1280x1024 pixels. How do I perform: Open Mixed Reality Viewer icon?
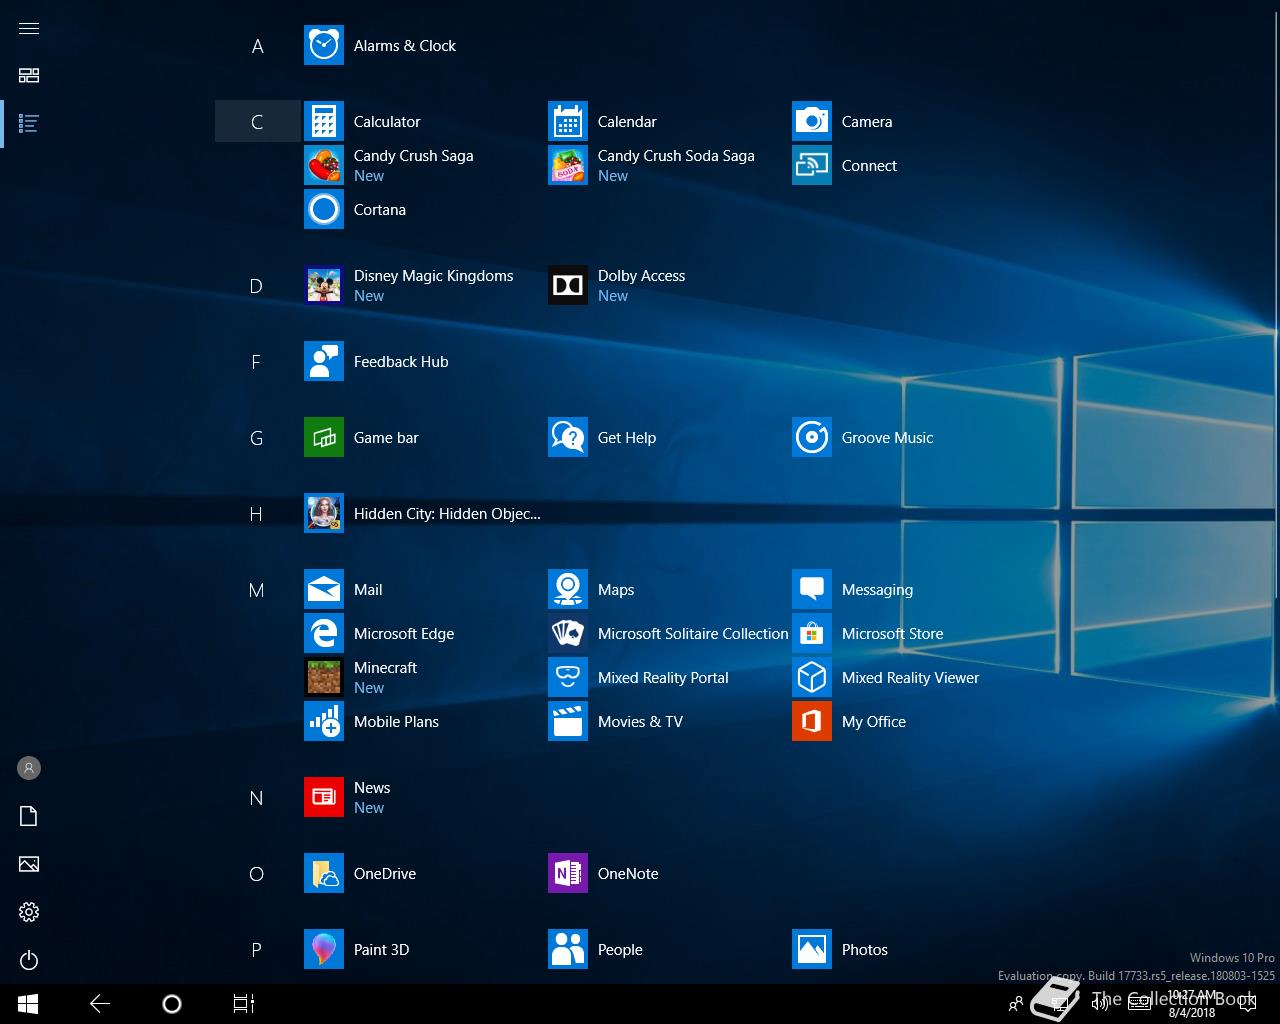click(812, 678)
